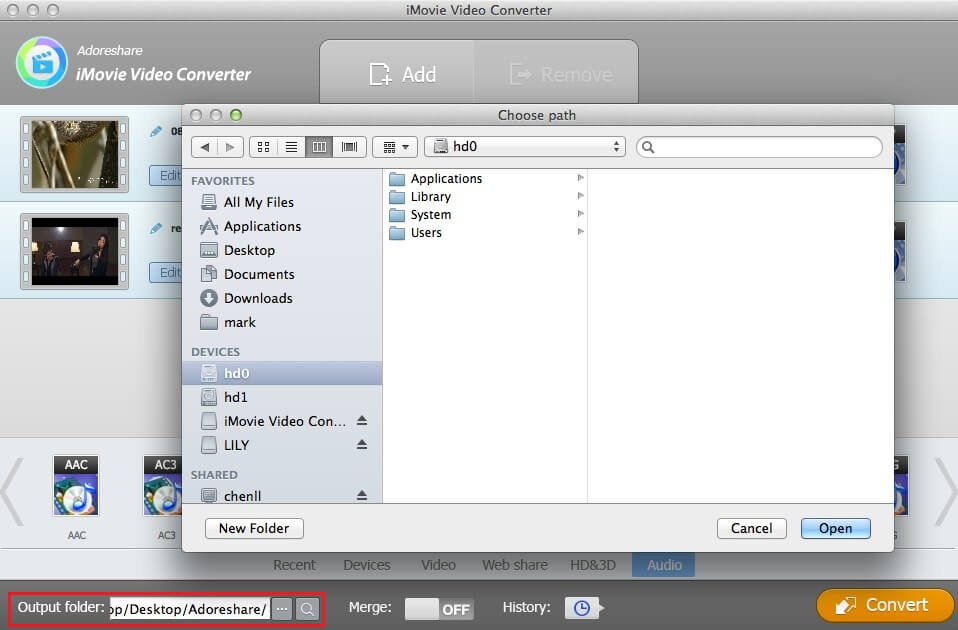The width and height of the screenshot is (958, 630).
Task: Click the Output folder path field
Action: (189, 609)
